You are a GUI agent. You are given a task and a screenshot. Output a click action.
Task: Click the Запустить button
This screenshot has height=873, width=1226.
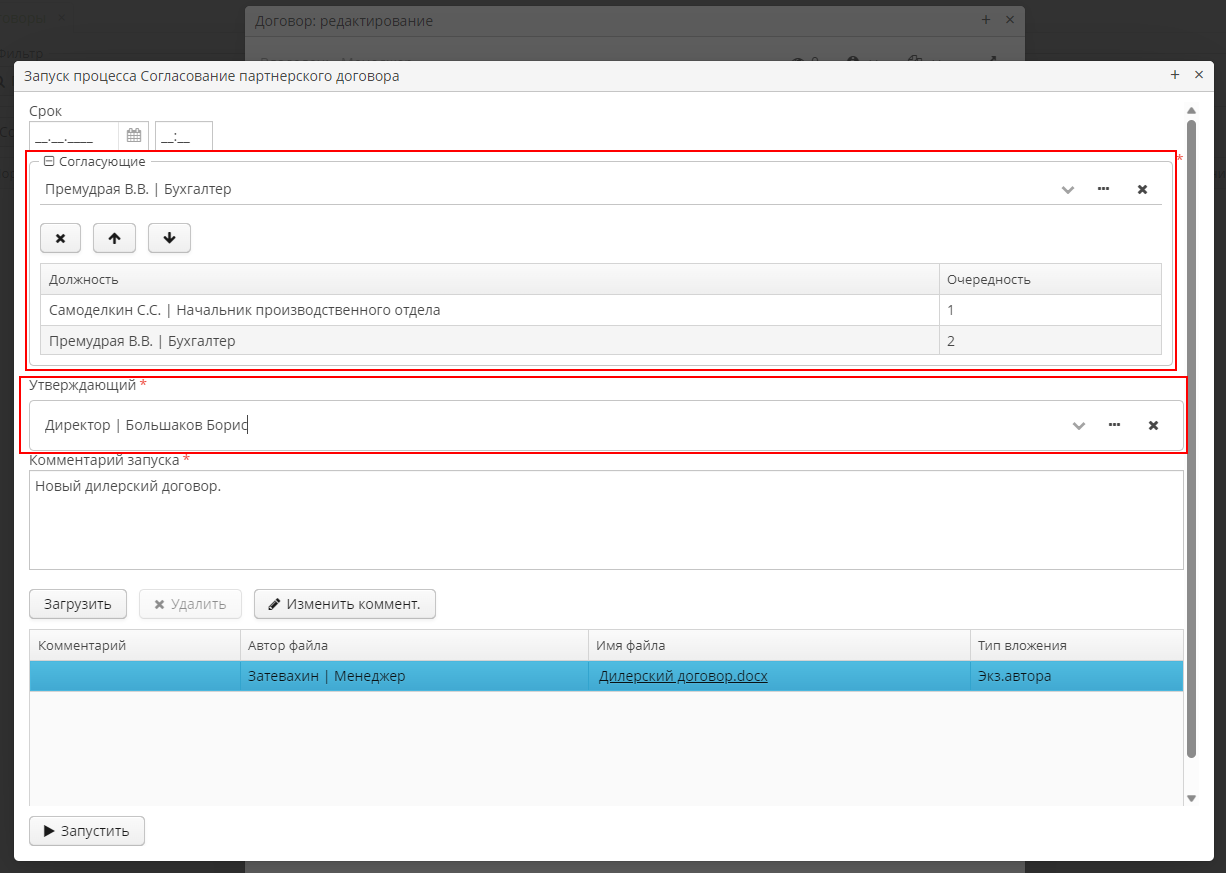pyautogui.click(x=87, y=831)
